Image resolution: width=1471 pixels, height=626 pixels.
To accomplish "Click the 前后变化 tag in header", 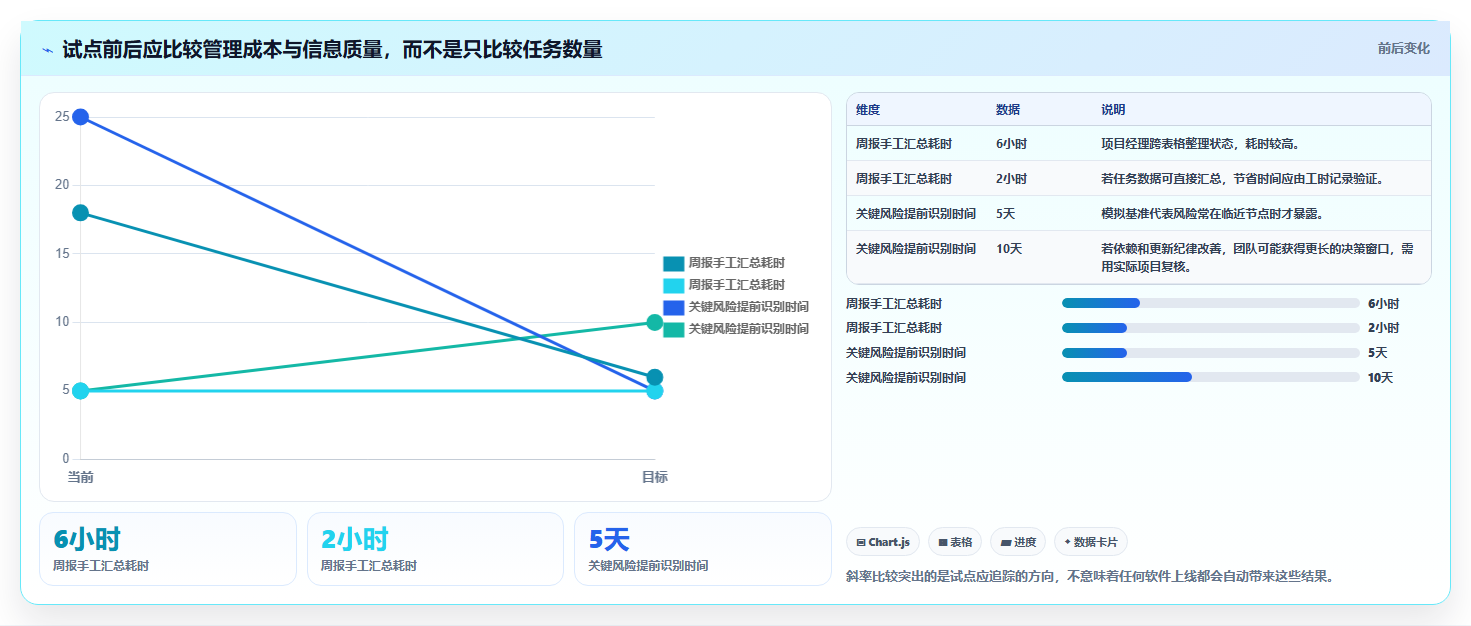I will coord(1403,48).
